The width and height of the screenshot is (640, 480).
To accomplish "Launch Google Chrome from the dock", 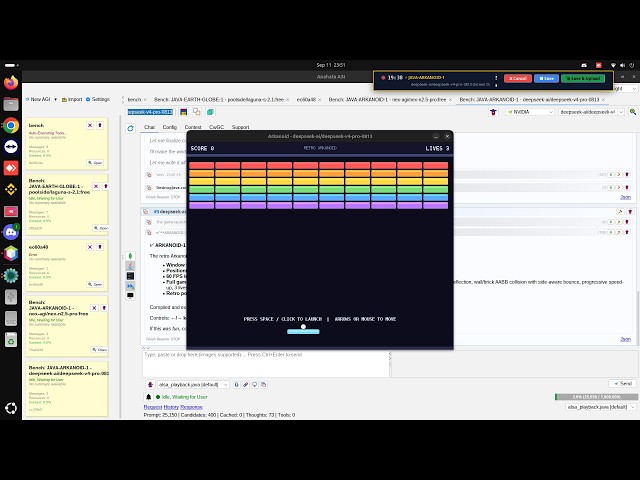I will click(11, 125).
